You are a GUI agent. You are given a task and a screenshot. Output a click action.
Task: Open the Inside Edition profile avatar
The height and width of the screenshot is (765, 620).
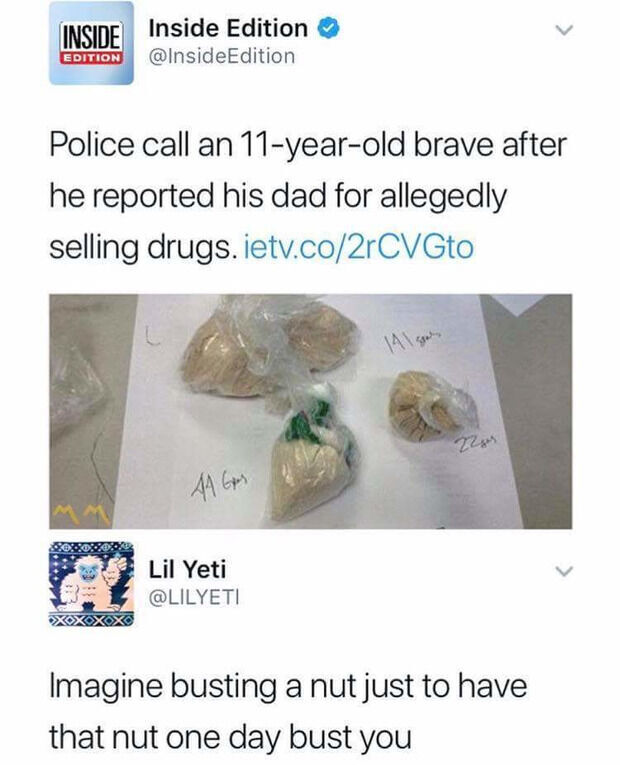tap(91, 43)
